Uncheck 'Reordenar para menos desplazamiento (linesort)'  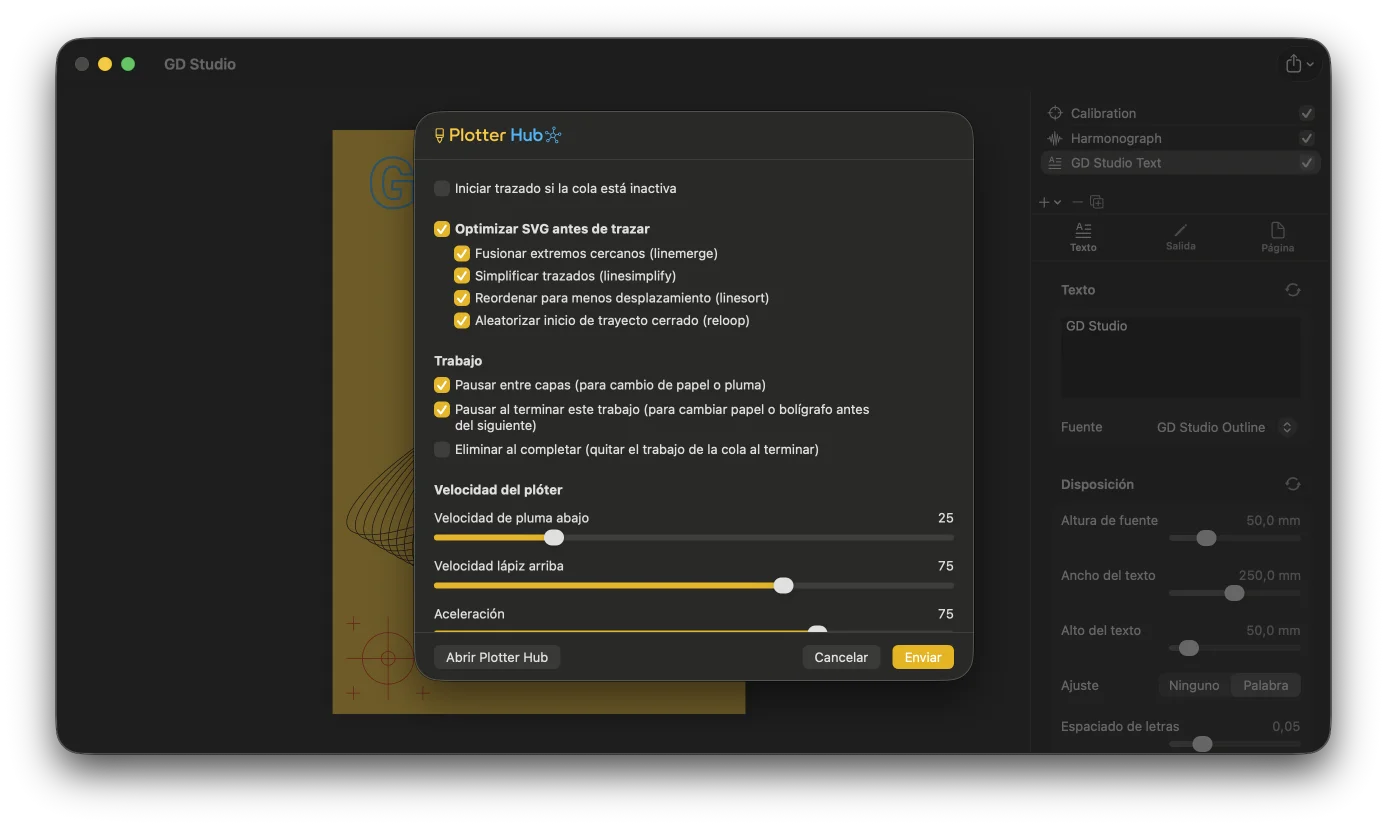point(462,298)
